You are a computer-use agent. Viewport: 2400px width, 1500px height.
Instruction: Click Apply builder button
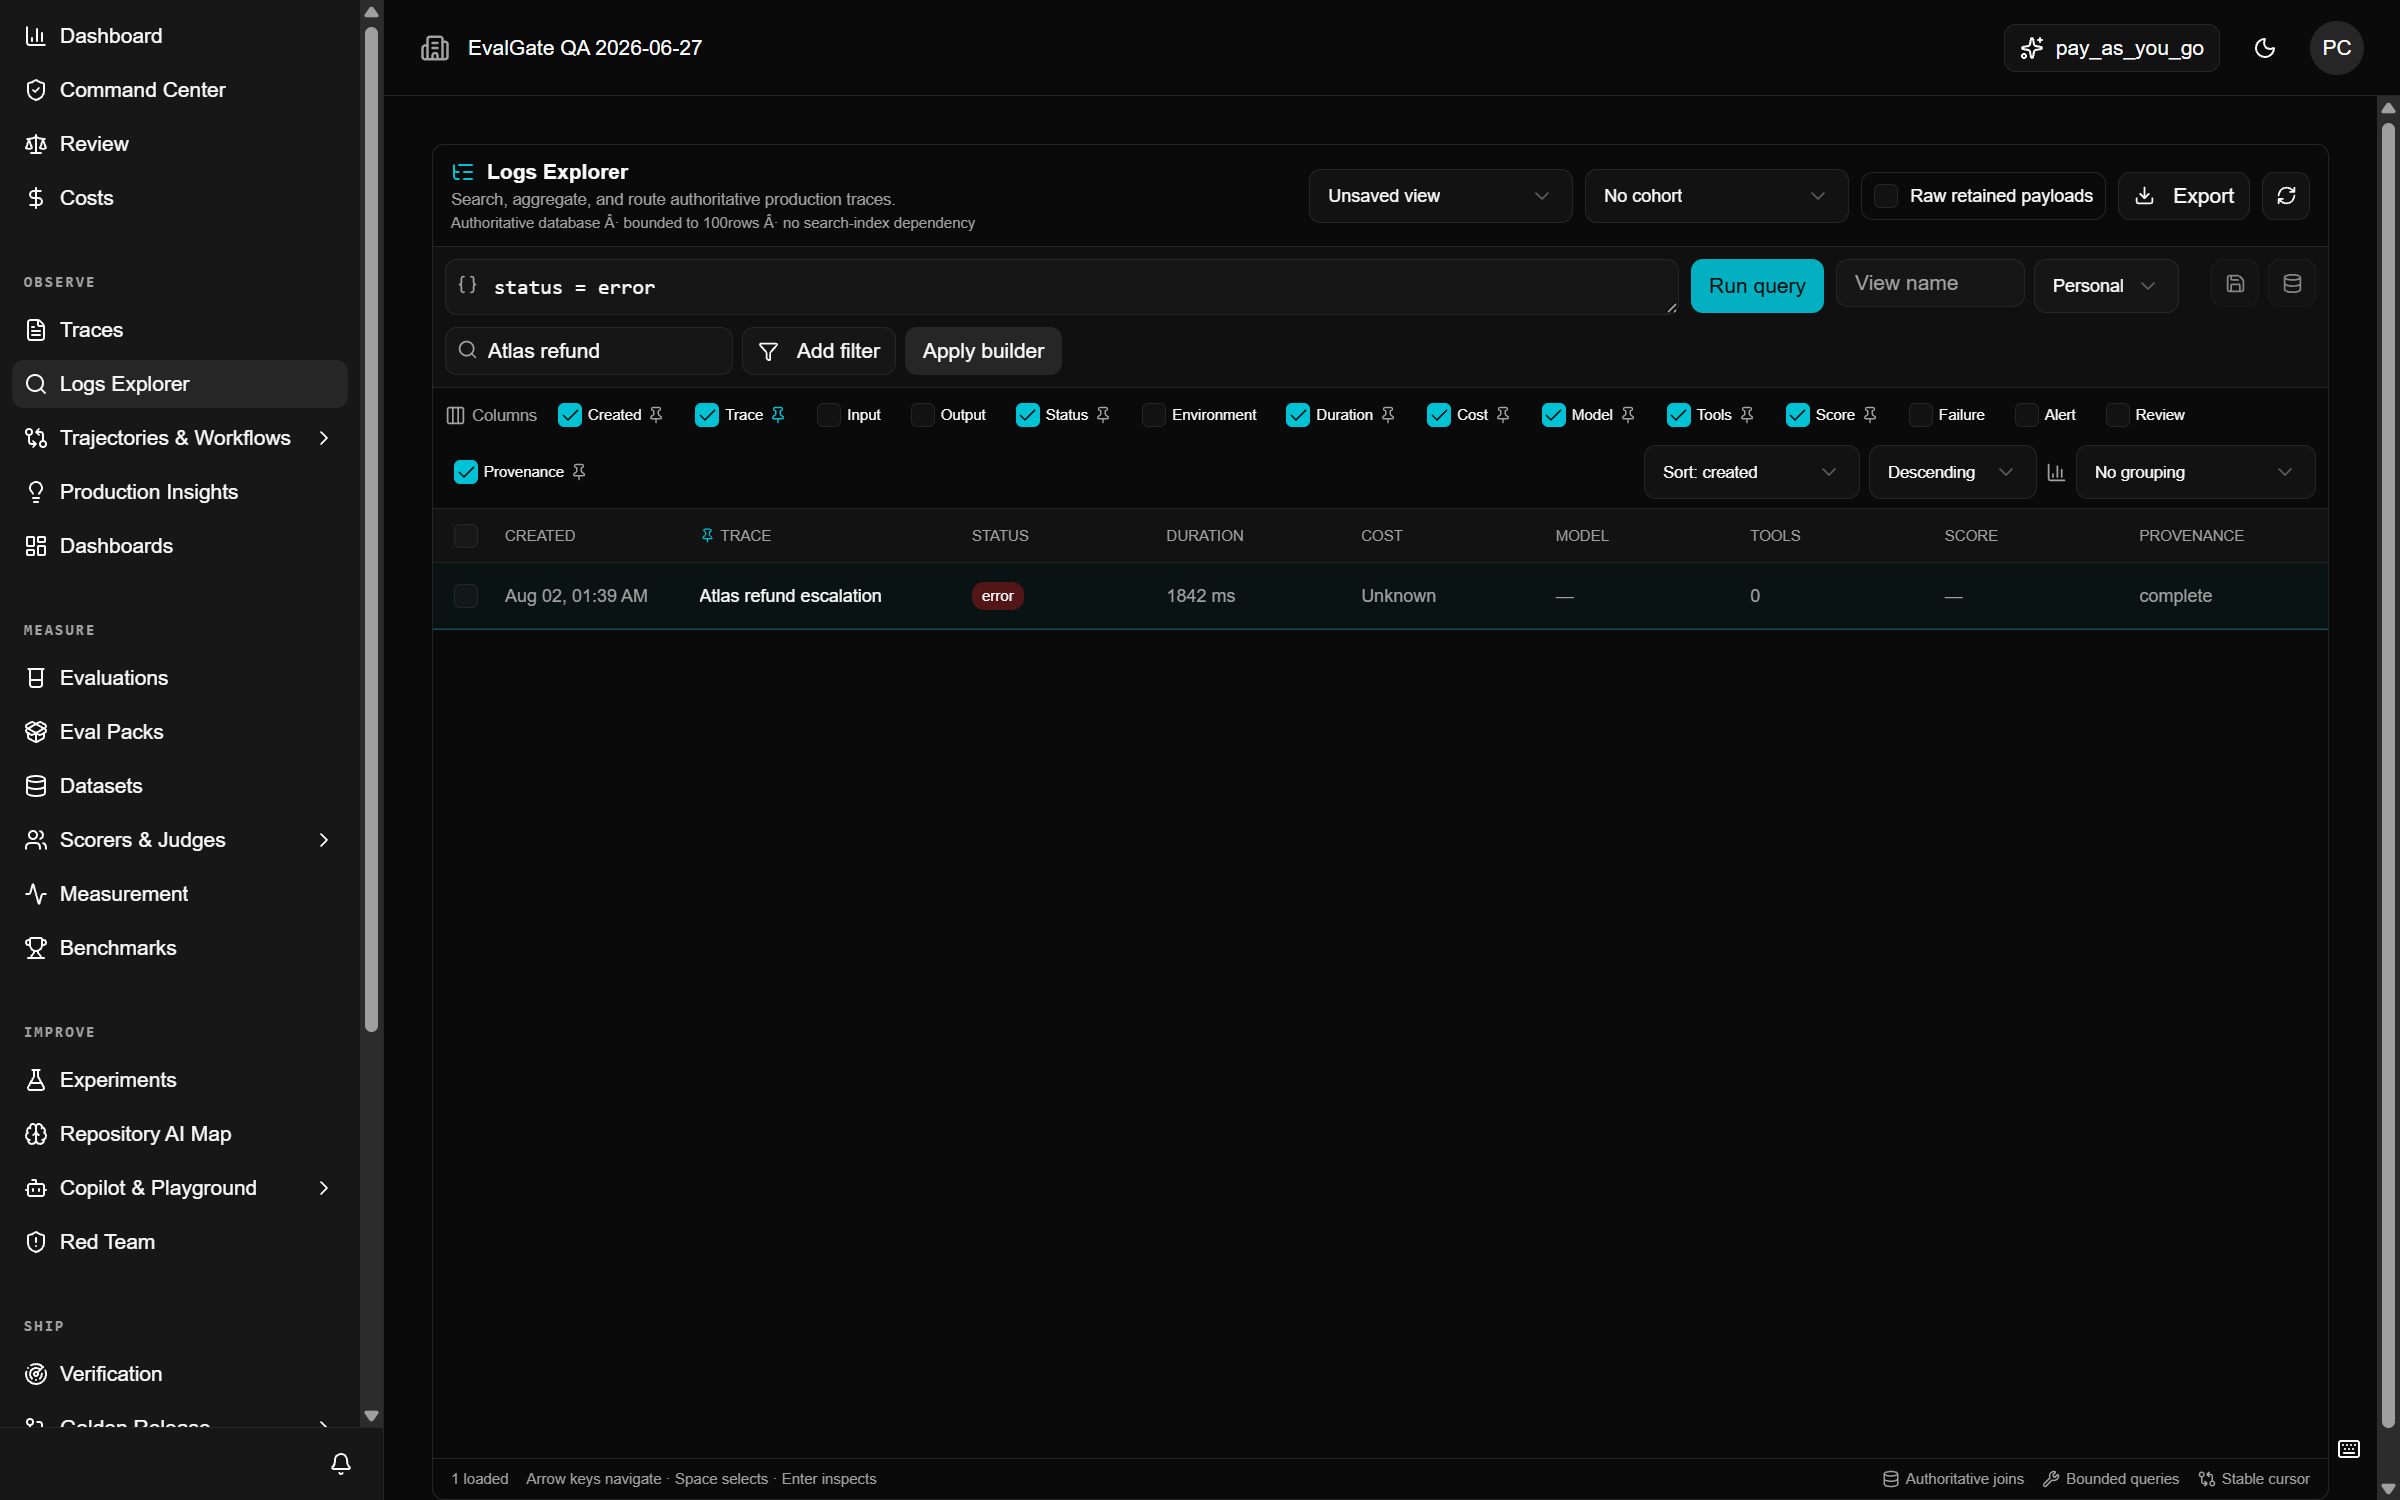(983, 351)
